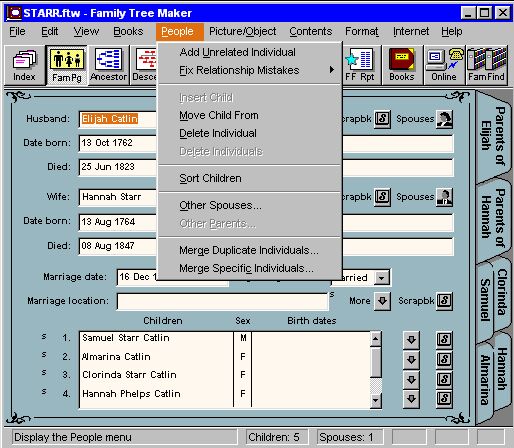Choose Merge Specific Individuals...
The width and height of the screenshot is (514, 448).
[x=250, y=268]
